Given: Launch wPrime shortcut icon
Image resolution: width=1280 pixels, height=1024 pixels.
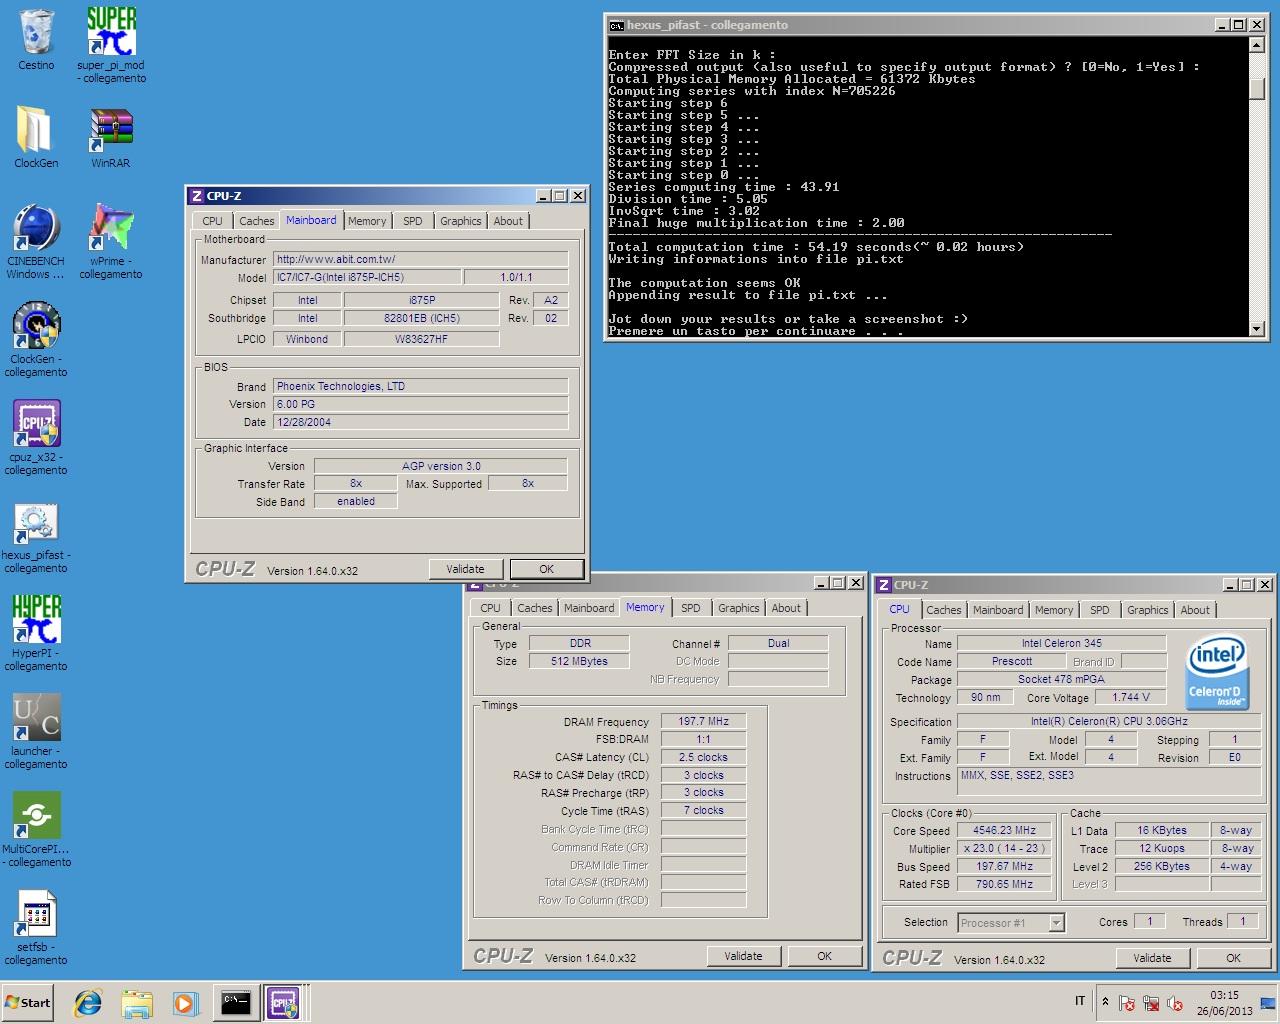Looking at the screenshot, I should [x=111, y=241].
